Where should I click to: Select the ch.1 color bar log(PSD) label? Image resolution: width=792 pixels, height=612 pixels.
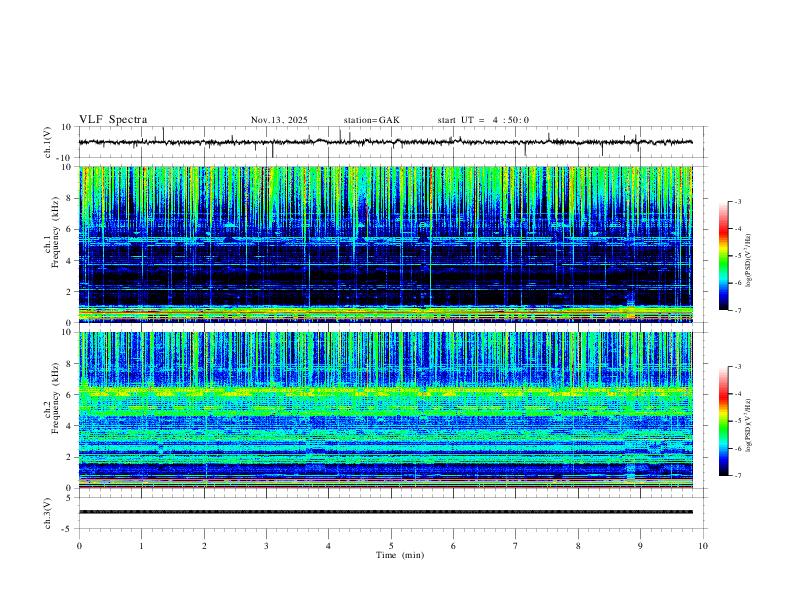749,260
